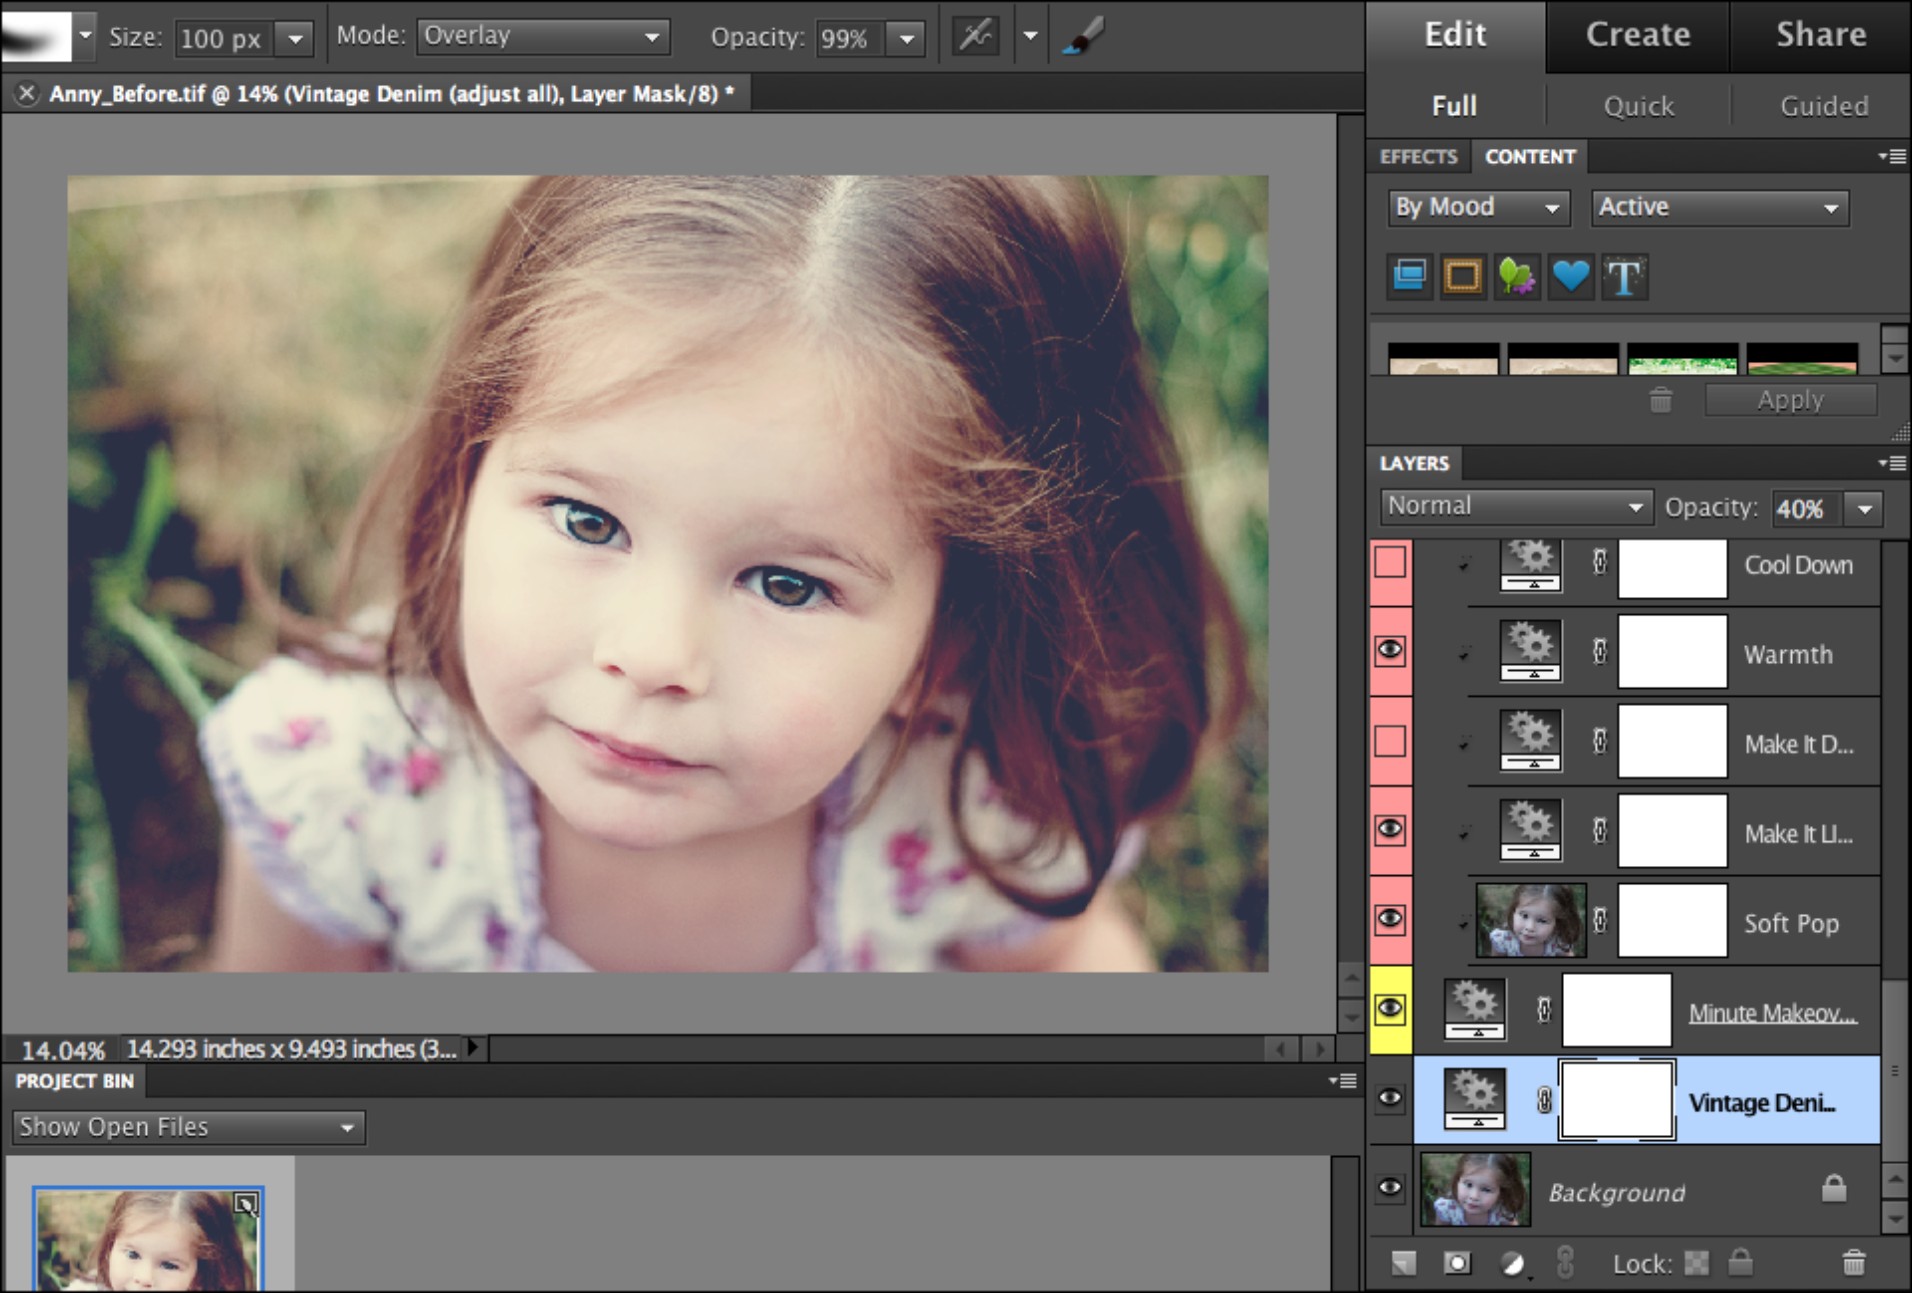Delete layer with Layers trash icon
This screenshot has width=1912, height=1293.
[x=1853, y=1263]
